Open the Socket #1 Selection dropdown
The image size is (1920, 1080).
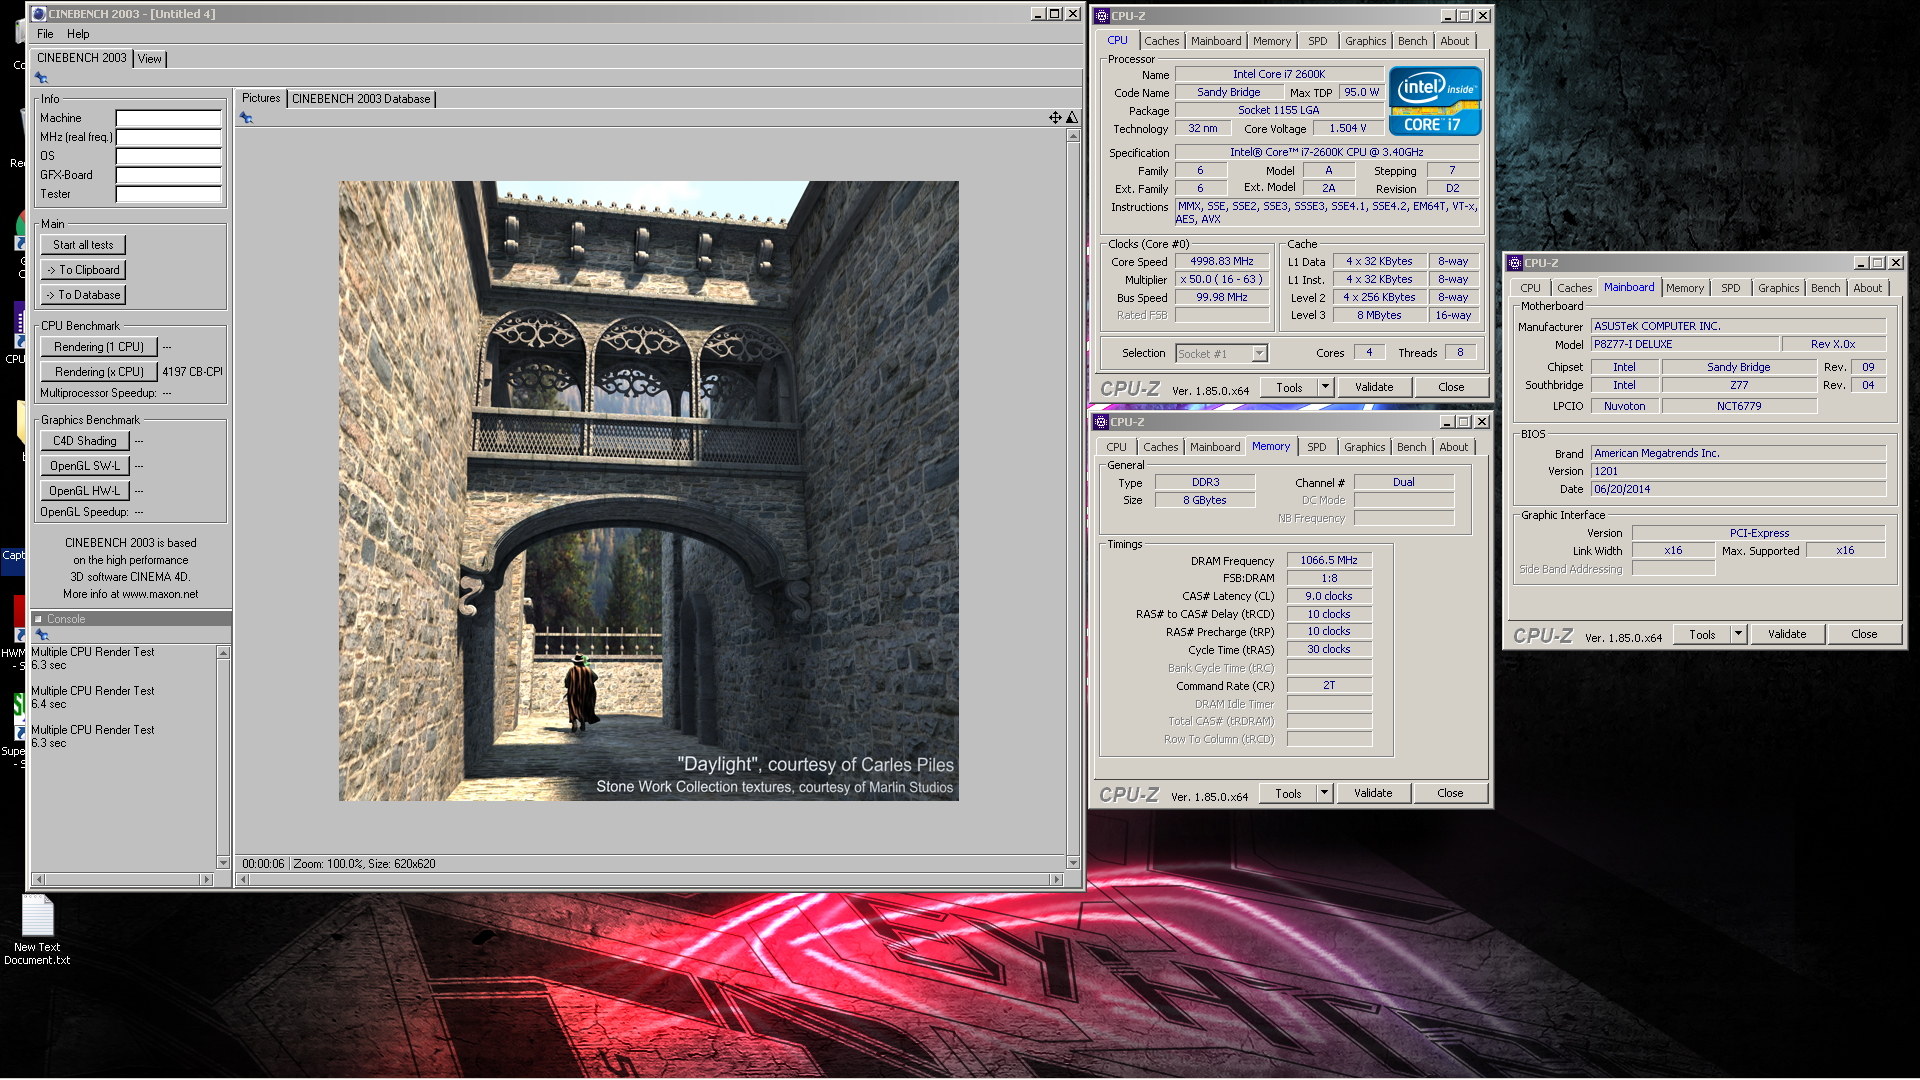1260,353
